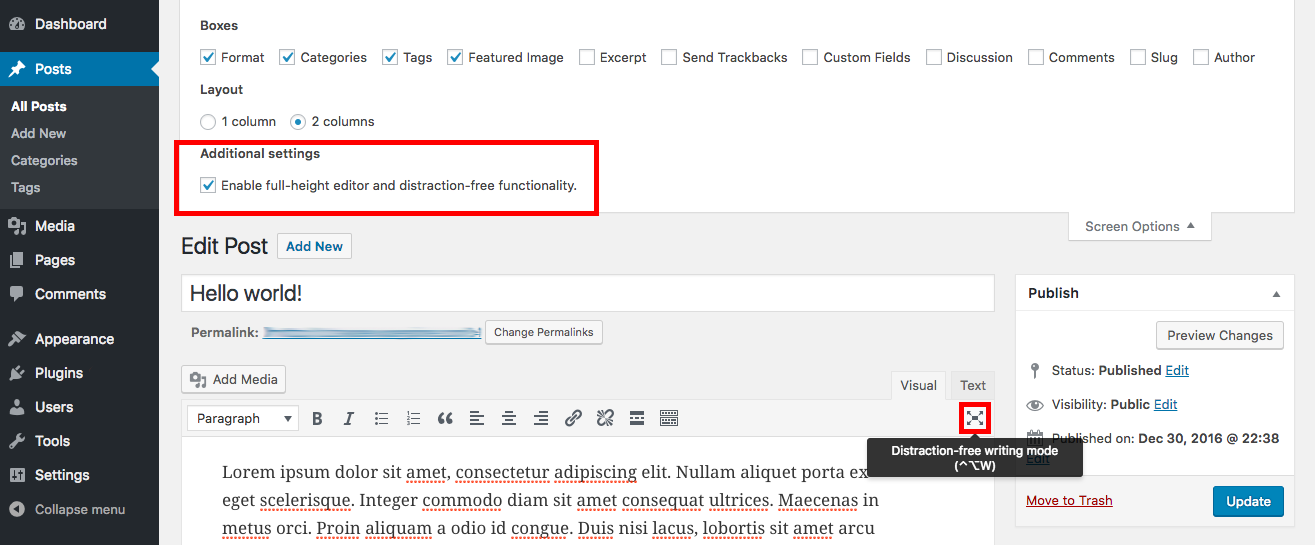Viewport: 1315px width, 545px height.
Task: Apply blockquote formatting
Action: pyautogui.click(x=445, y=419)
